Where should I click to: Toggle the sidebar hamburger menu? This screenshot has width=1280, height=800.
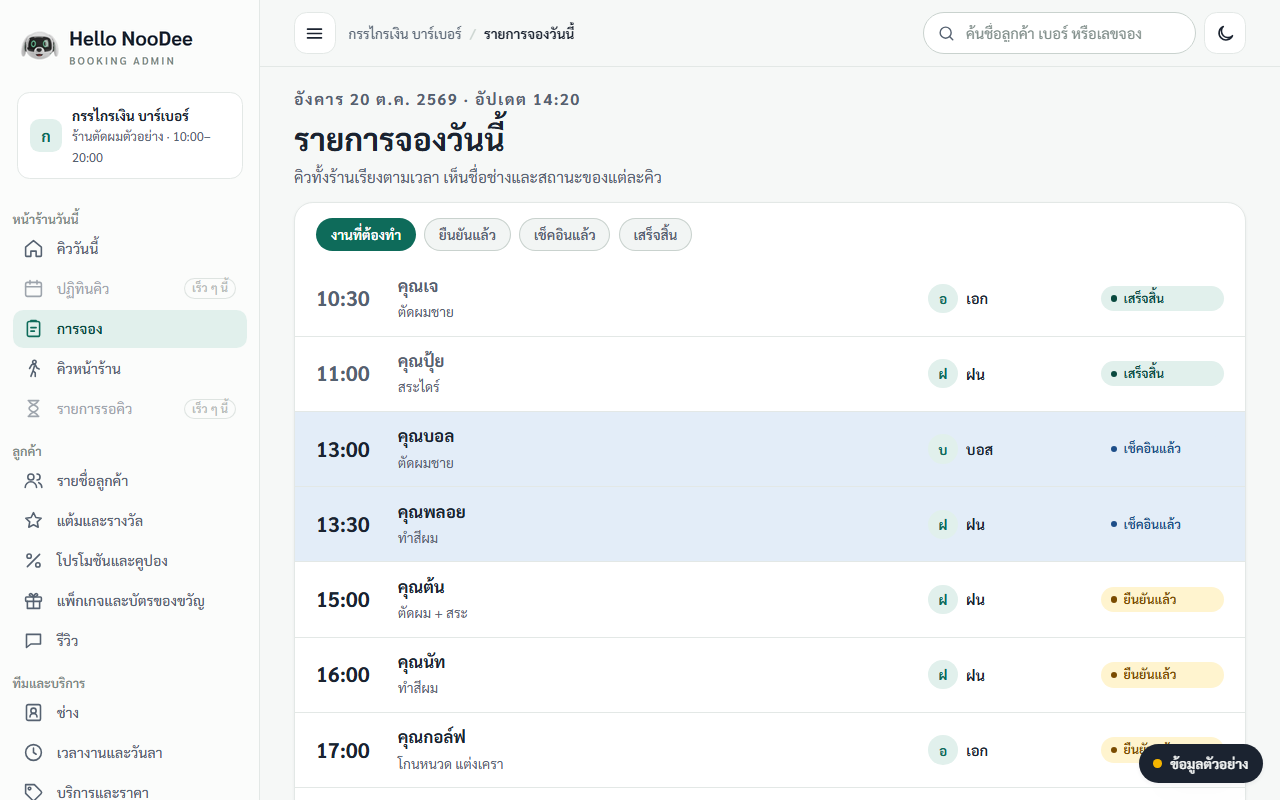click(315, 33)
